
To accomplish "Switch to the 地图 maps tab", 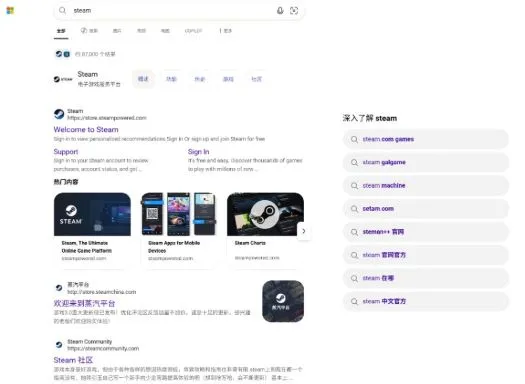I will click(x=165, y=31).
